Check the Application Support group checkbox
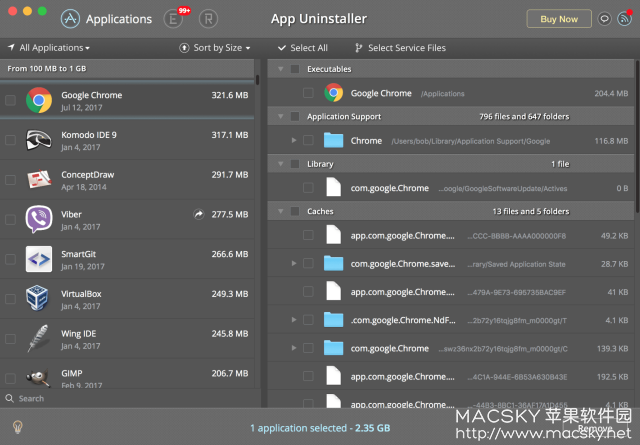The image size is (640, 445). (x=295, y=116)
